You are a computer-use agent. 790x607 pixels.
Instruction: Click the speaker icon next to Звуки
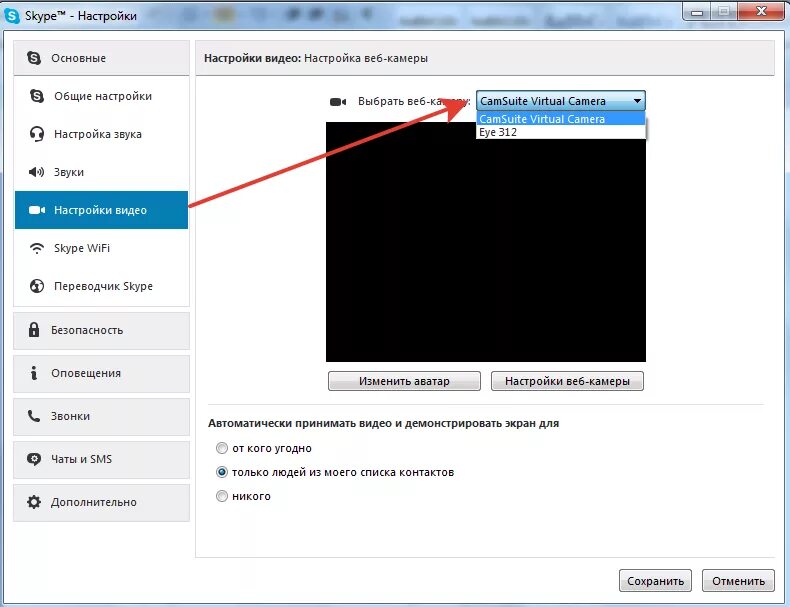coord(36,172)
